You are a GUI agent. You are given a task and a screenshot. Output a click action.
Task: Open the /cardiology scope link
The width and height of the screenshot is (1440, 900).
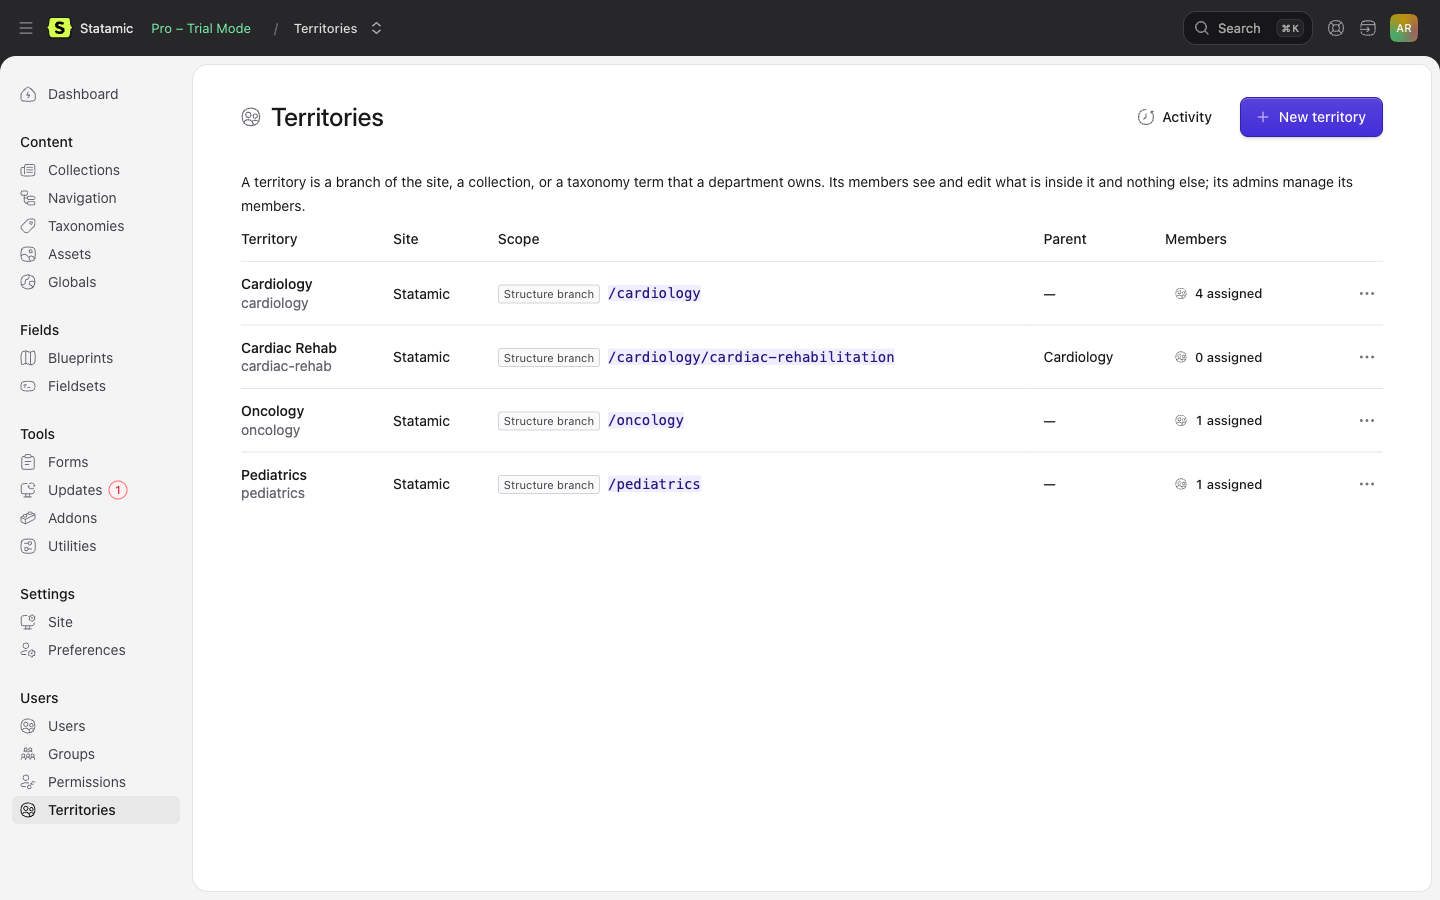click(x=654, y=293)
